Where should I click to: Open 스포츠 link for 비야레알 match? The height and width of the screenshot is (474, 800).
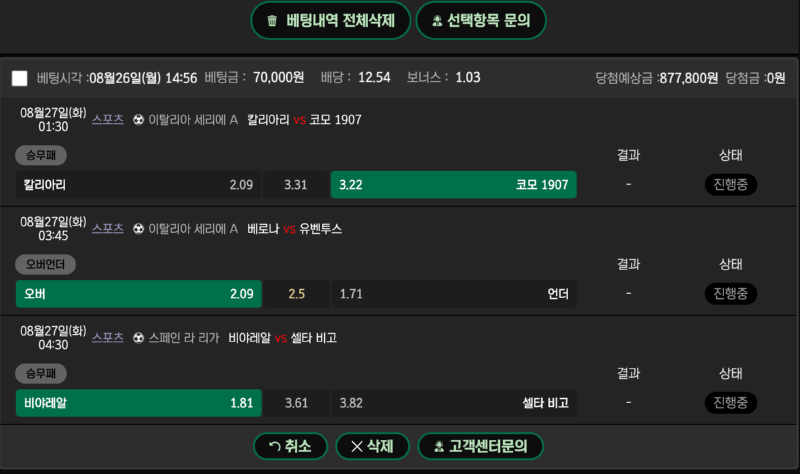point(108,338)
